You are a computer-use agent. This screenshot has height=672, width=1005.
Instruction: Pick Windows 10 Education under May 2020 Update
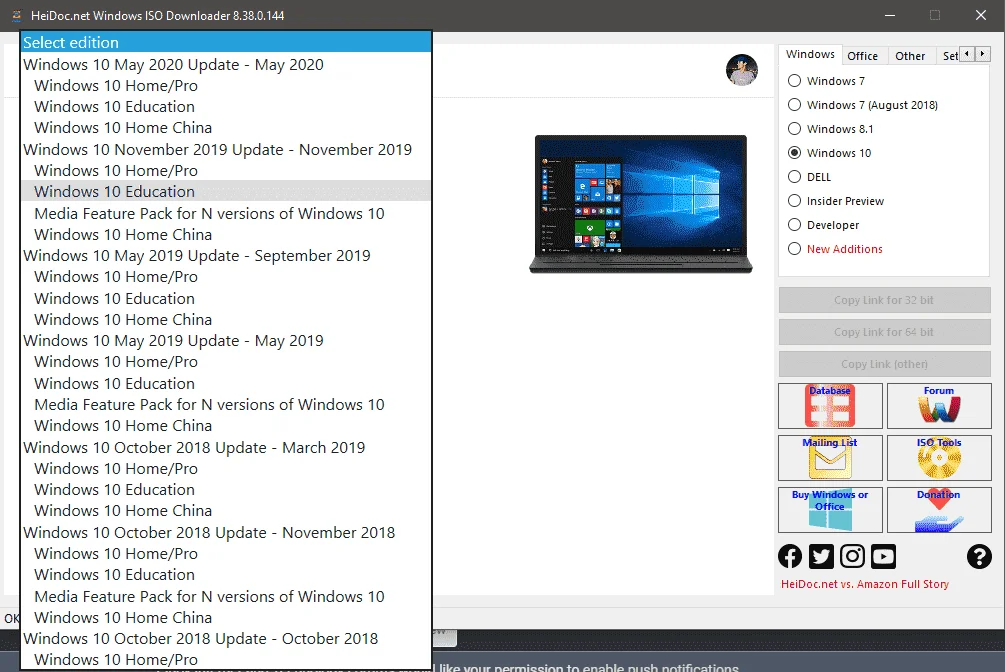point(226,107)
